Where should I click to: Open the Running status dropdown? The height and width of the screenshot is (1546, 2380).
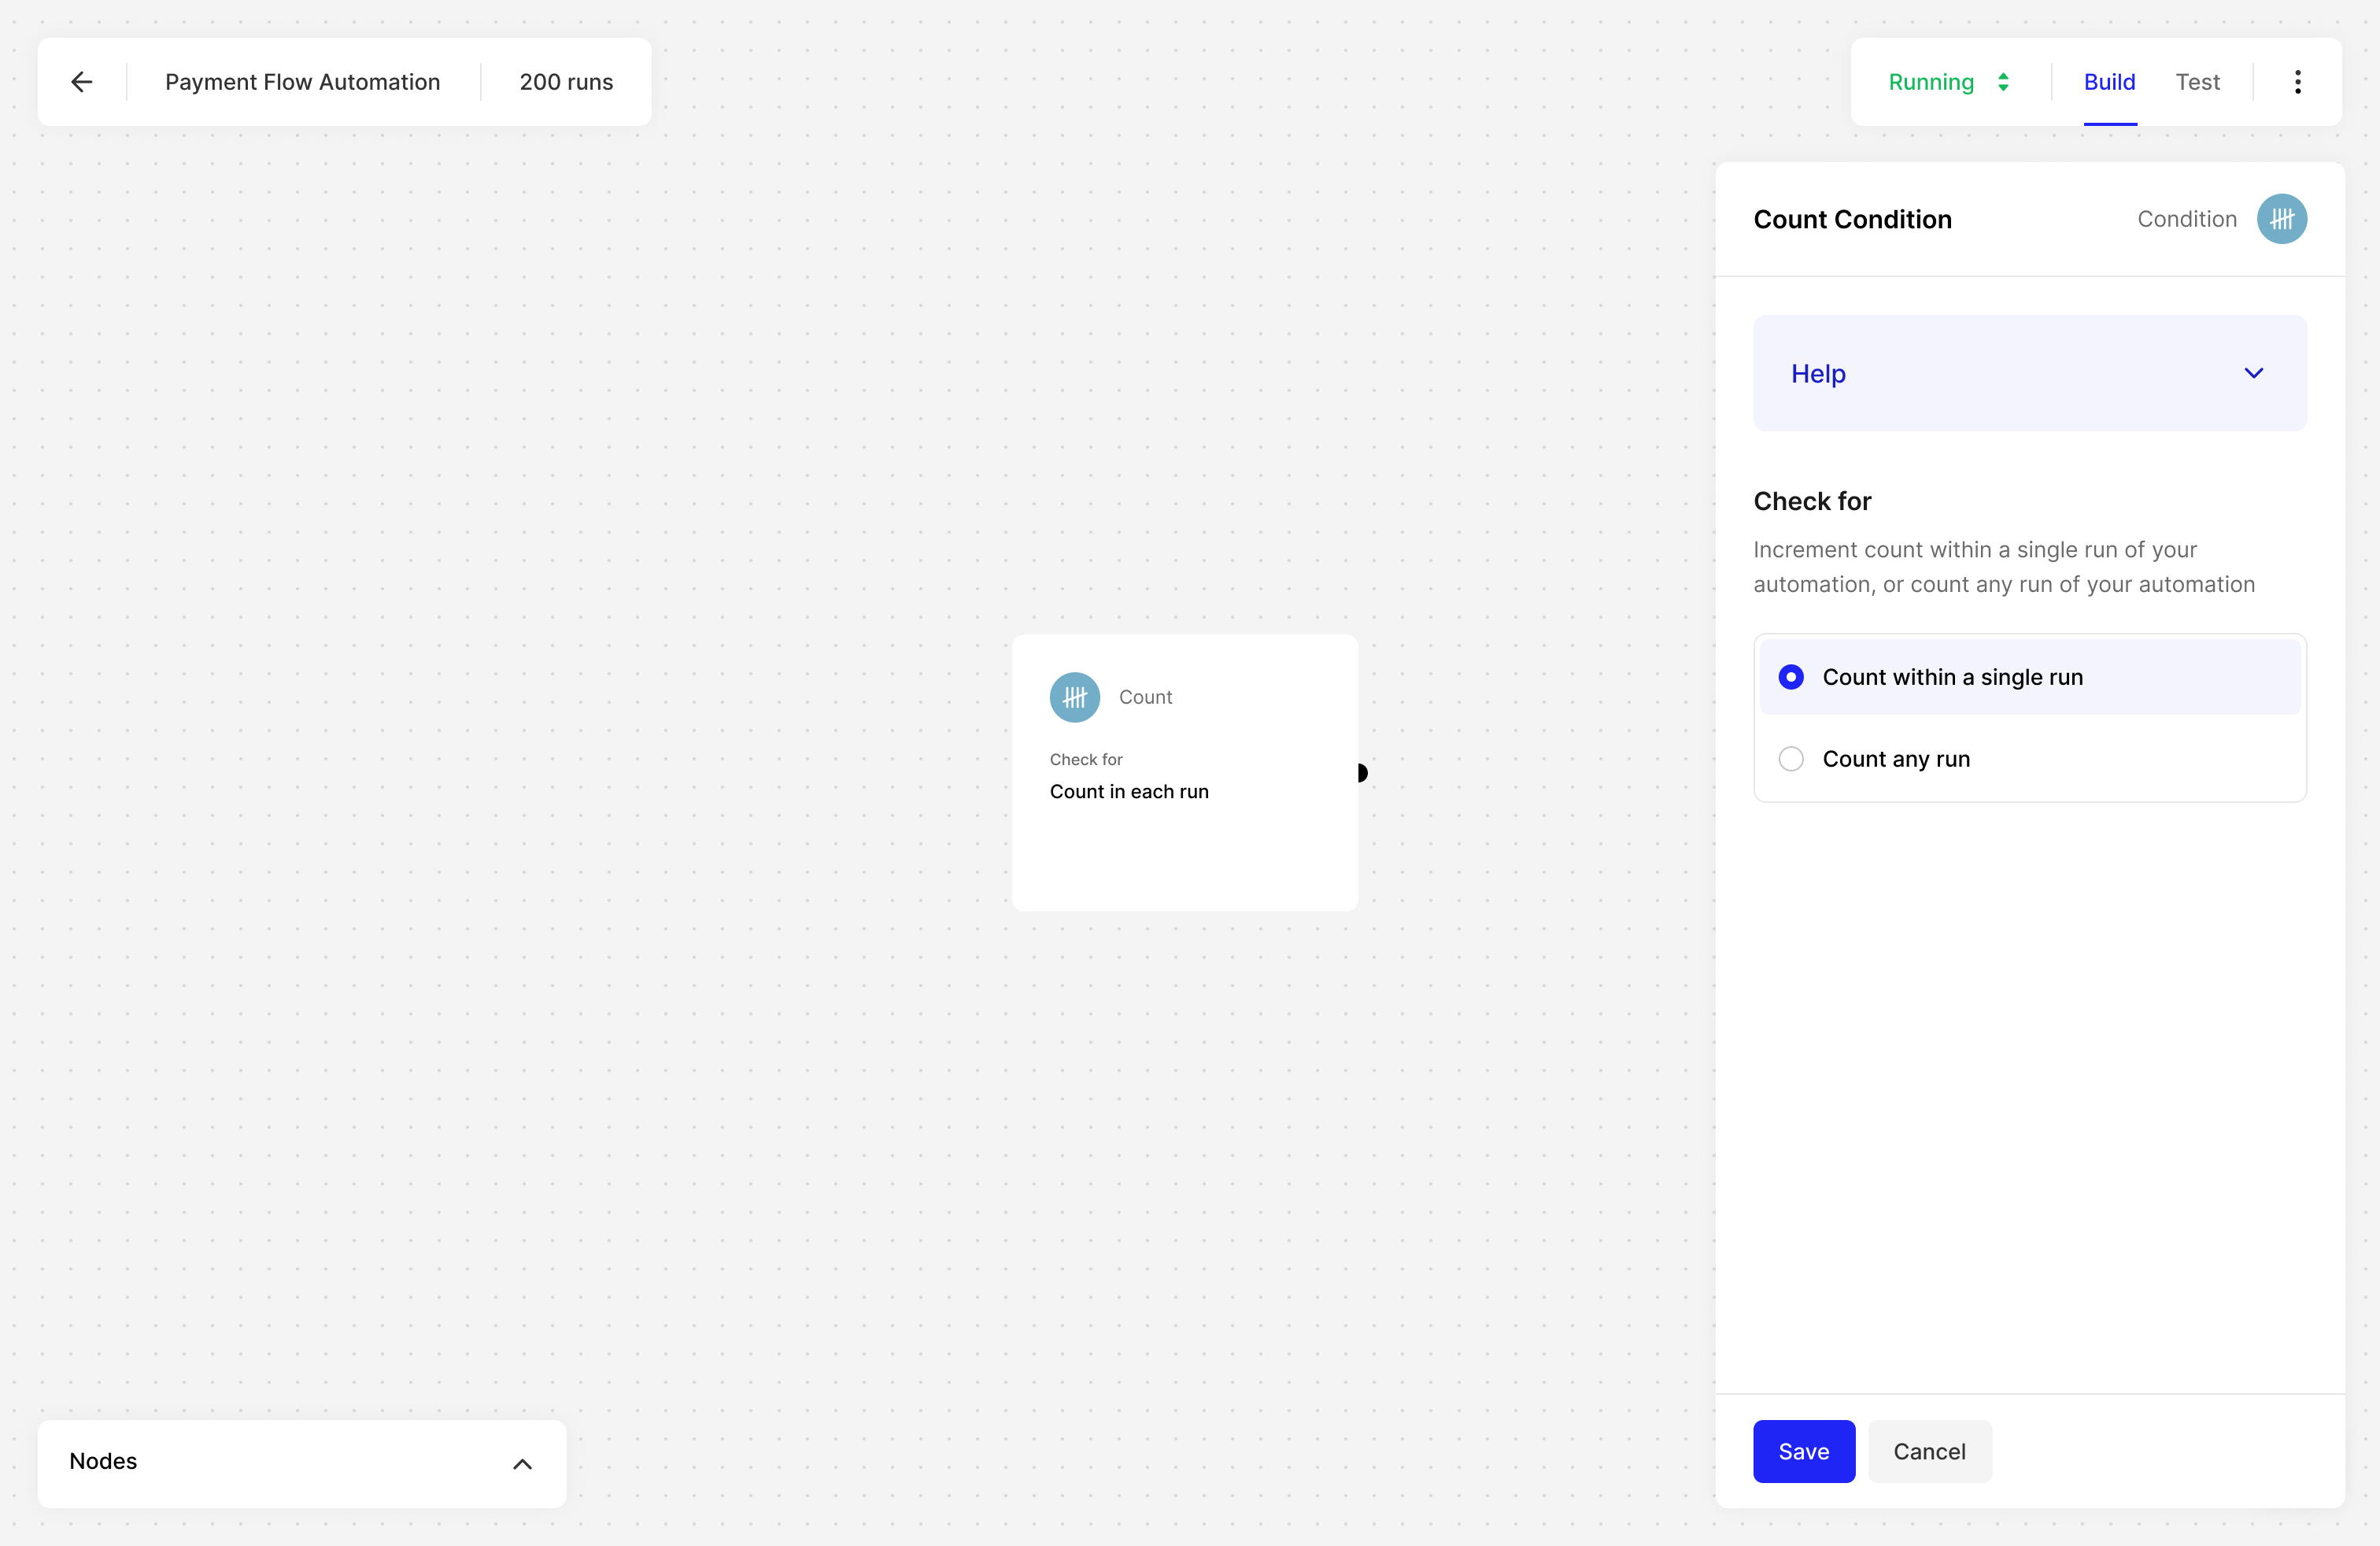click(1931, 82)
